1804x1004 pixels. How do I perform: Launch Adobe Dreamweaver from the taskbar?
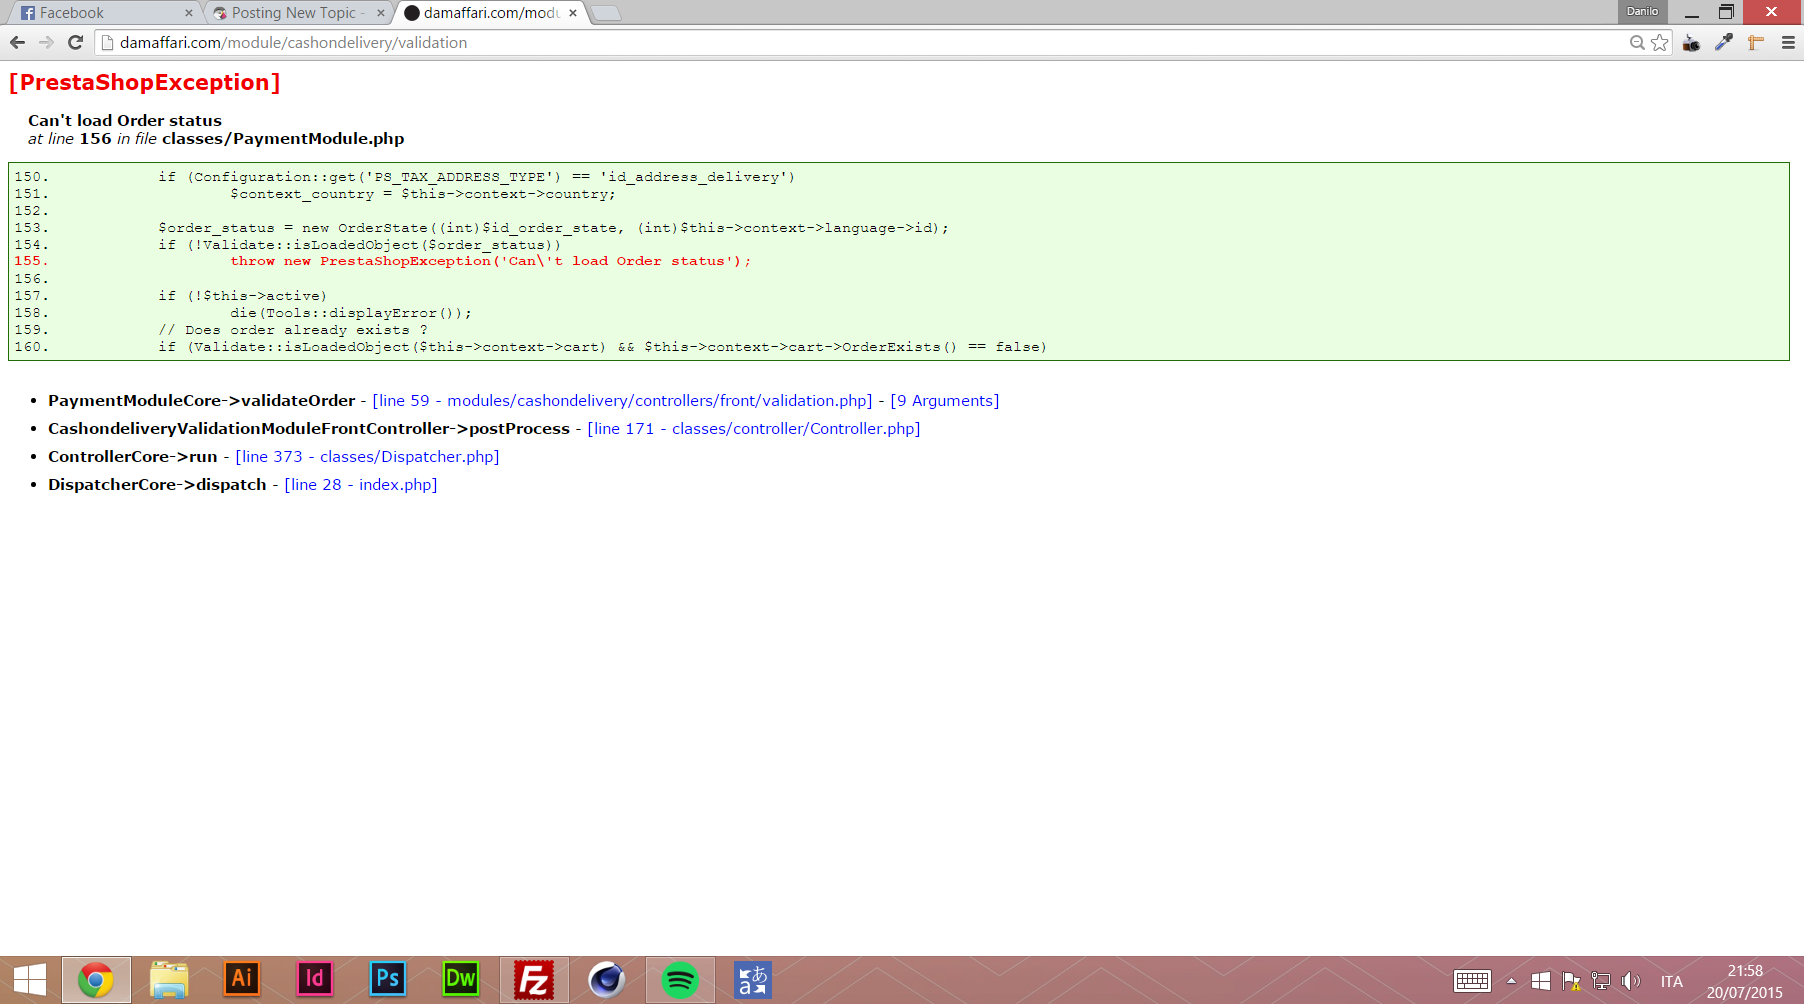tap(461, 980)
